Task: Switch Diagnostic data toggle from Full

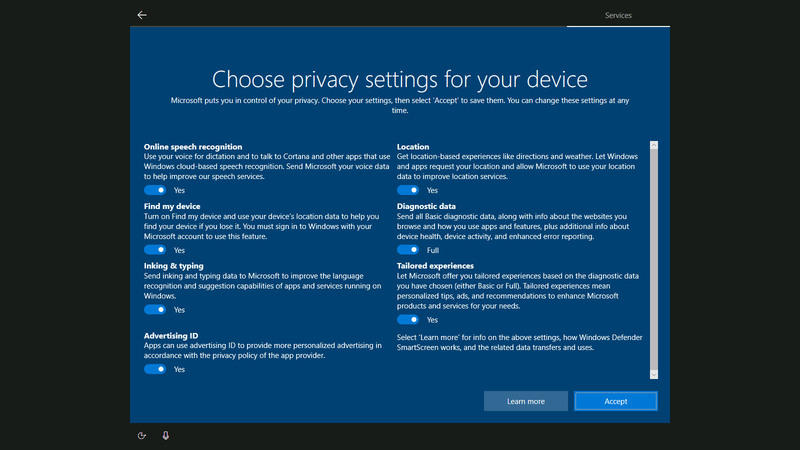Action: pyautogui.click(x=408, y=250)
